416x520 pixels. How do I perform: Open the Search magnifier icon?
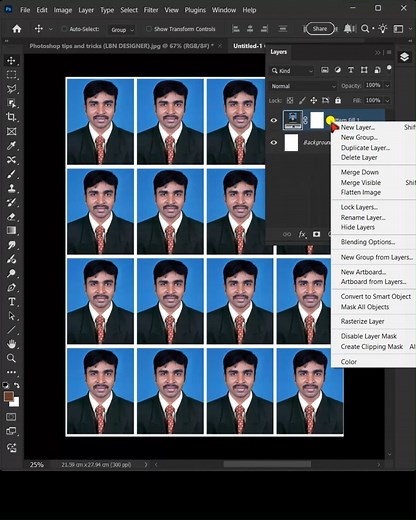point(365,29)
